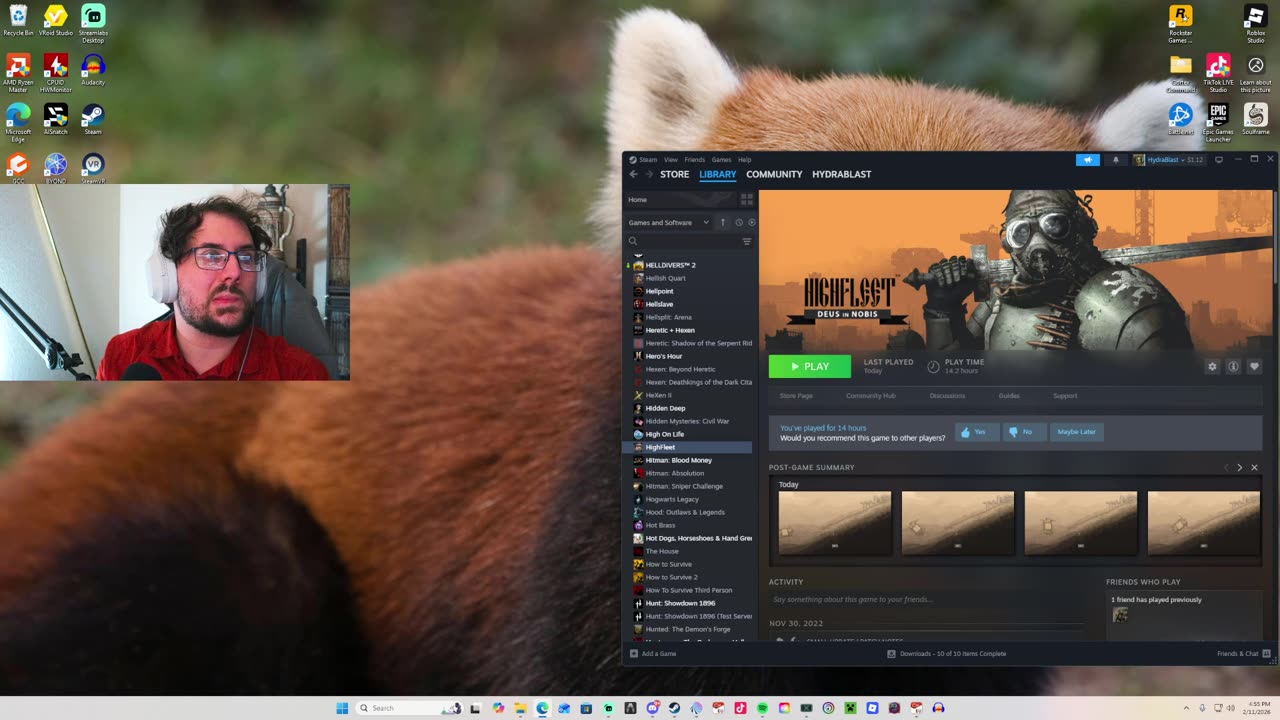Go to the STORE tab
This screenshot has width=1280, height=720.
(x=674, y=174)
